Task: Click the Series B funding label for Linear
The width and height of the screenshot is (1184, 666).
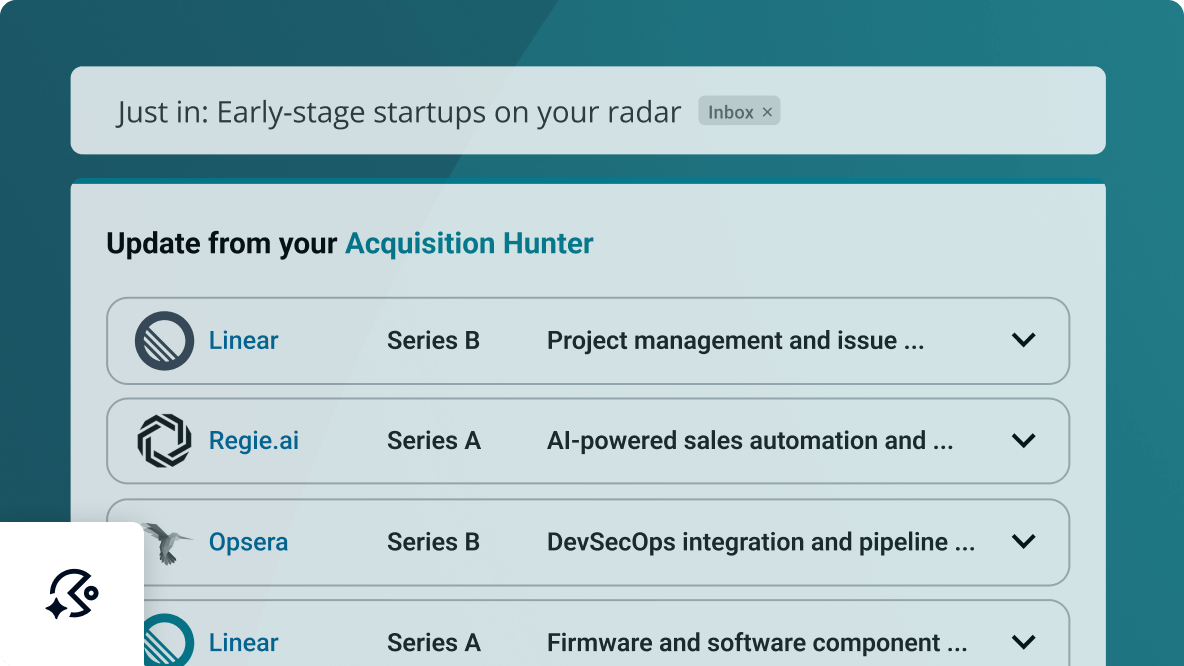Action: click(x=433, y=340)
